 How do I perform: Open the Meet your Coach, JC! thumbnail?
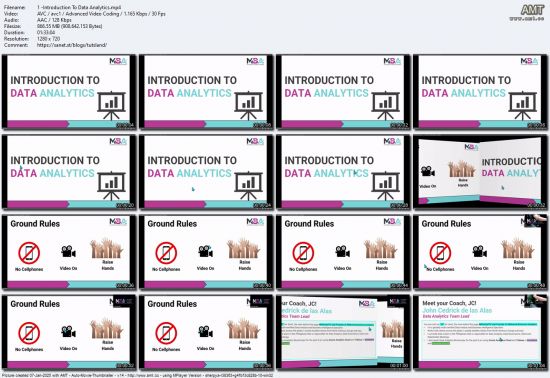(x=480, y=332)
